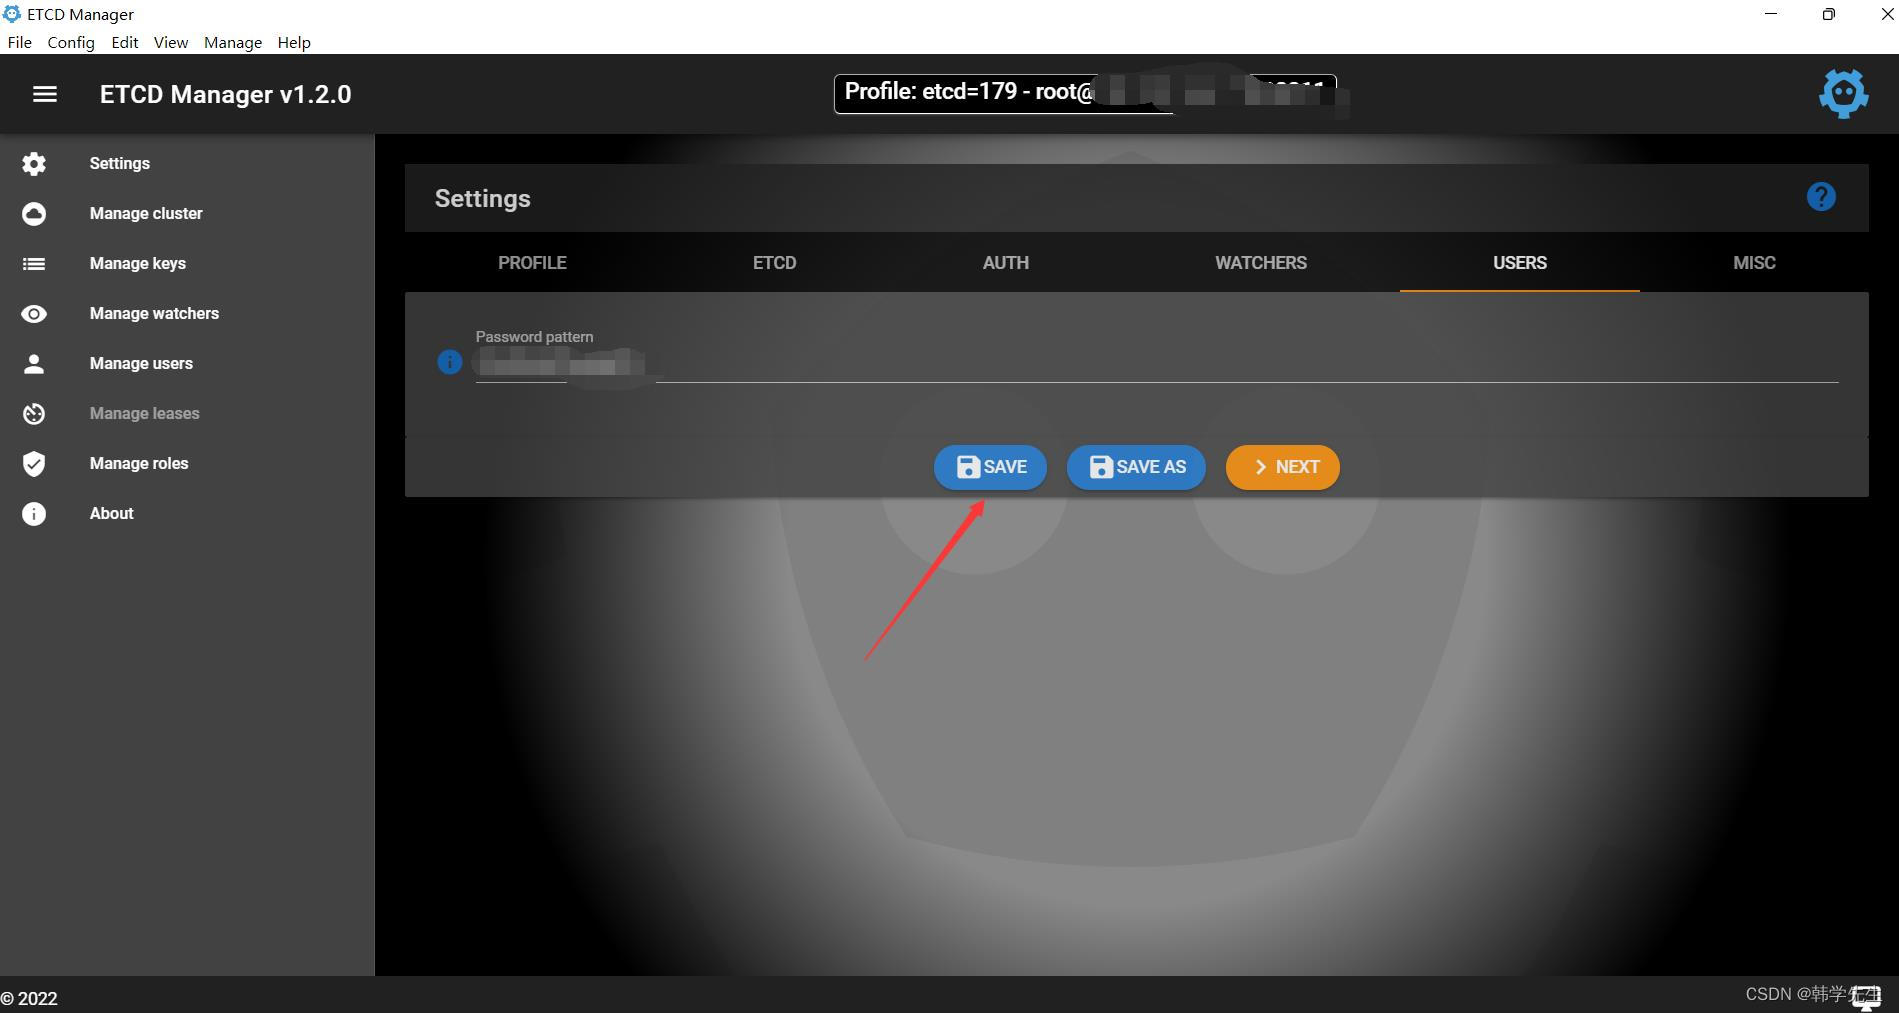Switch to the MISC tab
1899x1013 pixels.
[x=1754, y=263]
